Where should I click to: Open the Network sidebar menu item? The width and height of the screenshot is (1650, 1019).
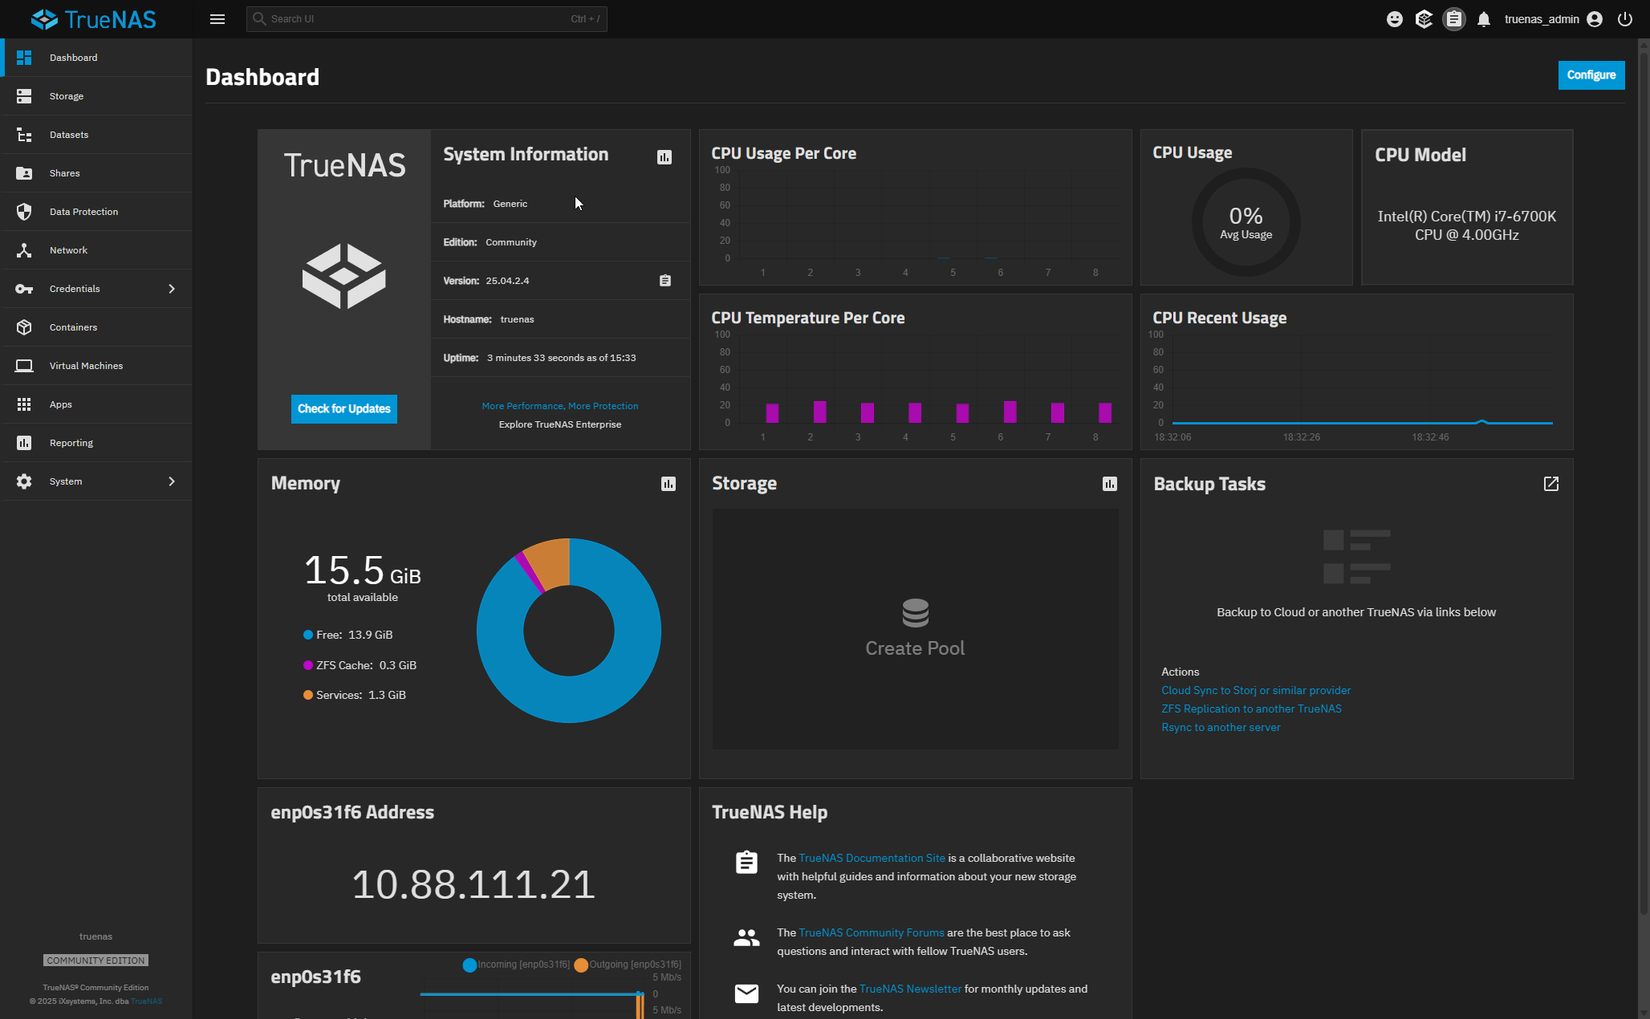[x=68, y=249]
